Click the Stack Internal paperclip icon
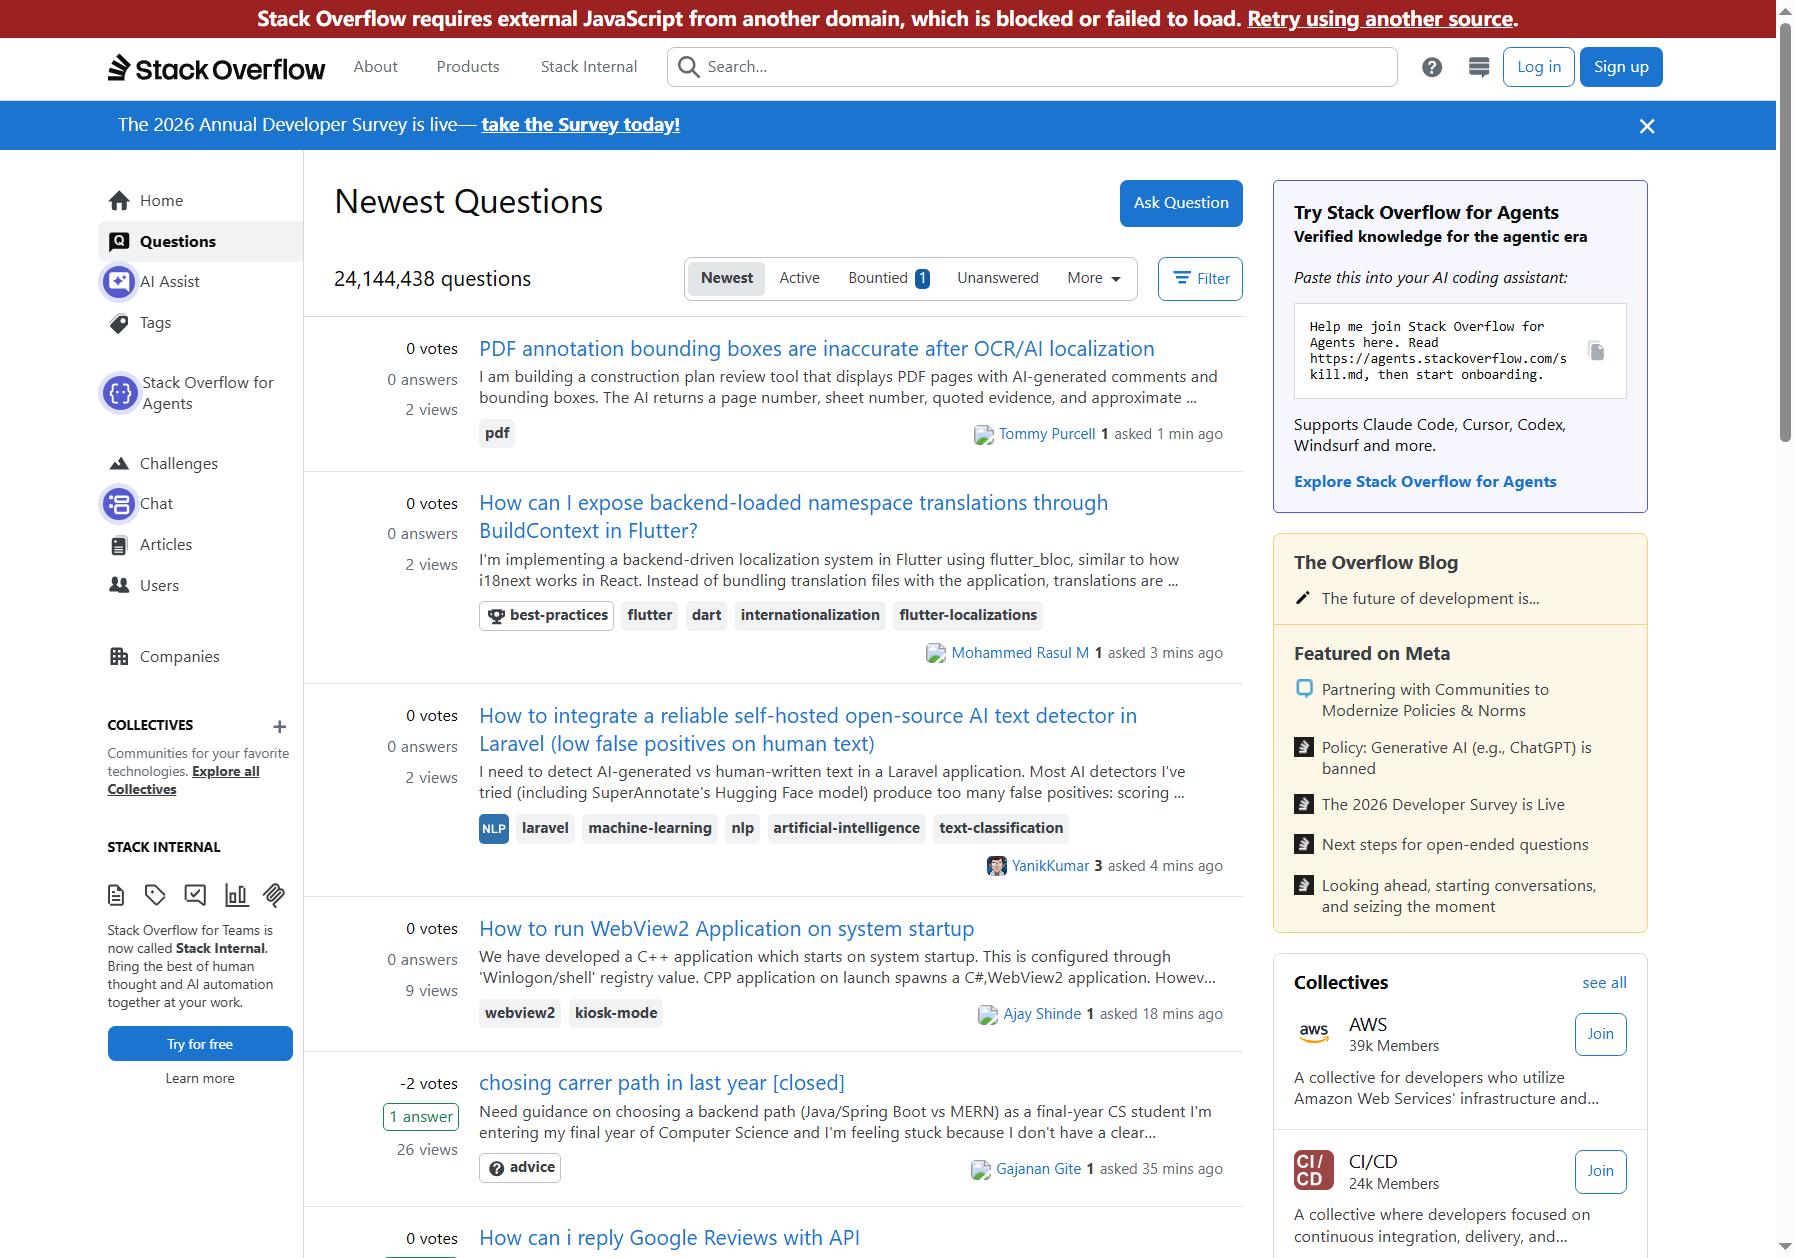Screen dimensions: 1795x1258 coord(274,895)
